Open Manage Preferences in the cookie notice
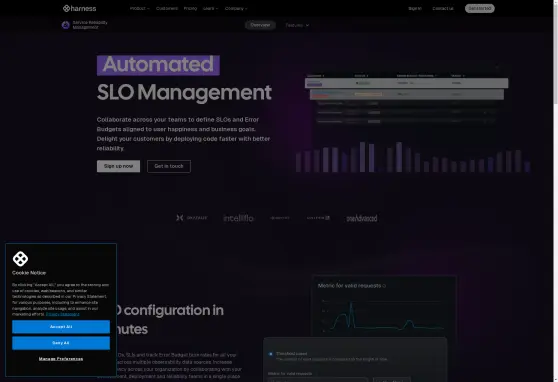558x382 pixels. click(x=61, y=359)
